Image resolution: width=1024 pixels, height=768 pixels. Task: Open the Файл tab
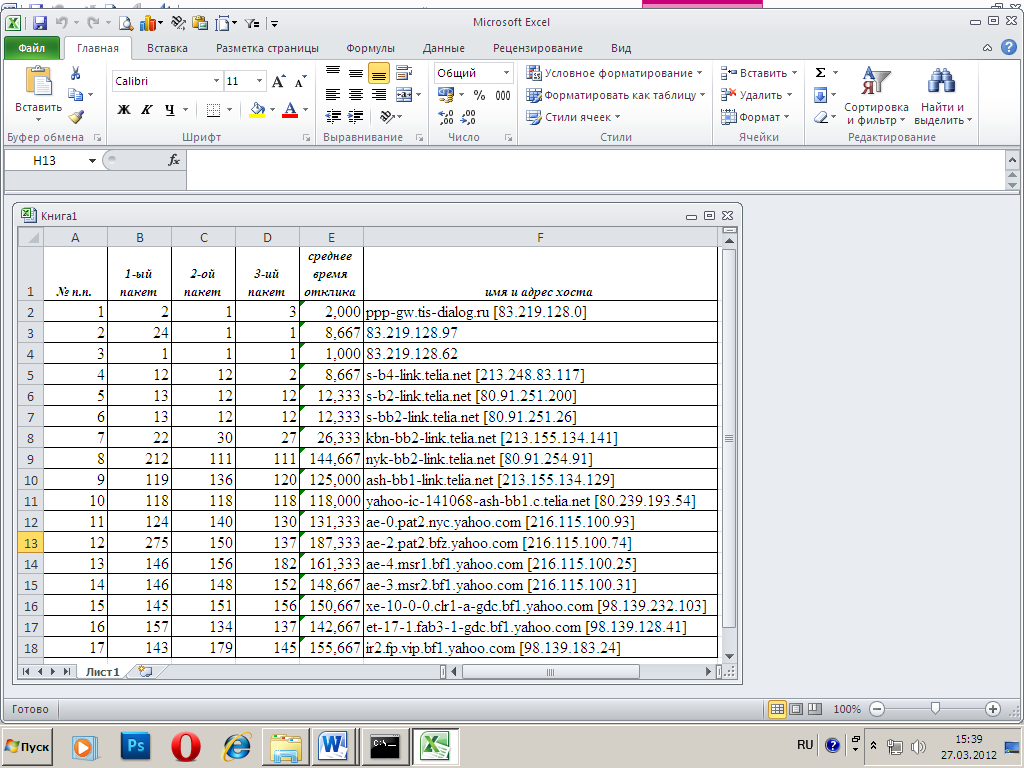click(x=31, y=48)
